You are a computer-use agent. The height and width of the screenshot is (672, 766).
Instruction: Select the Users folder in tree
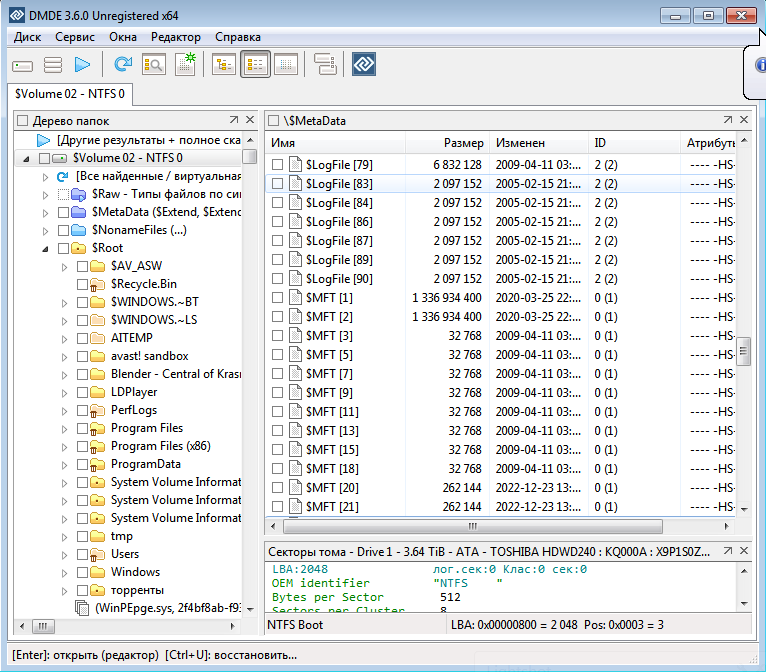pyautogui.click(x=124, y=554)
